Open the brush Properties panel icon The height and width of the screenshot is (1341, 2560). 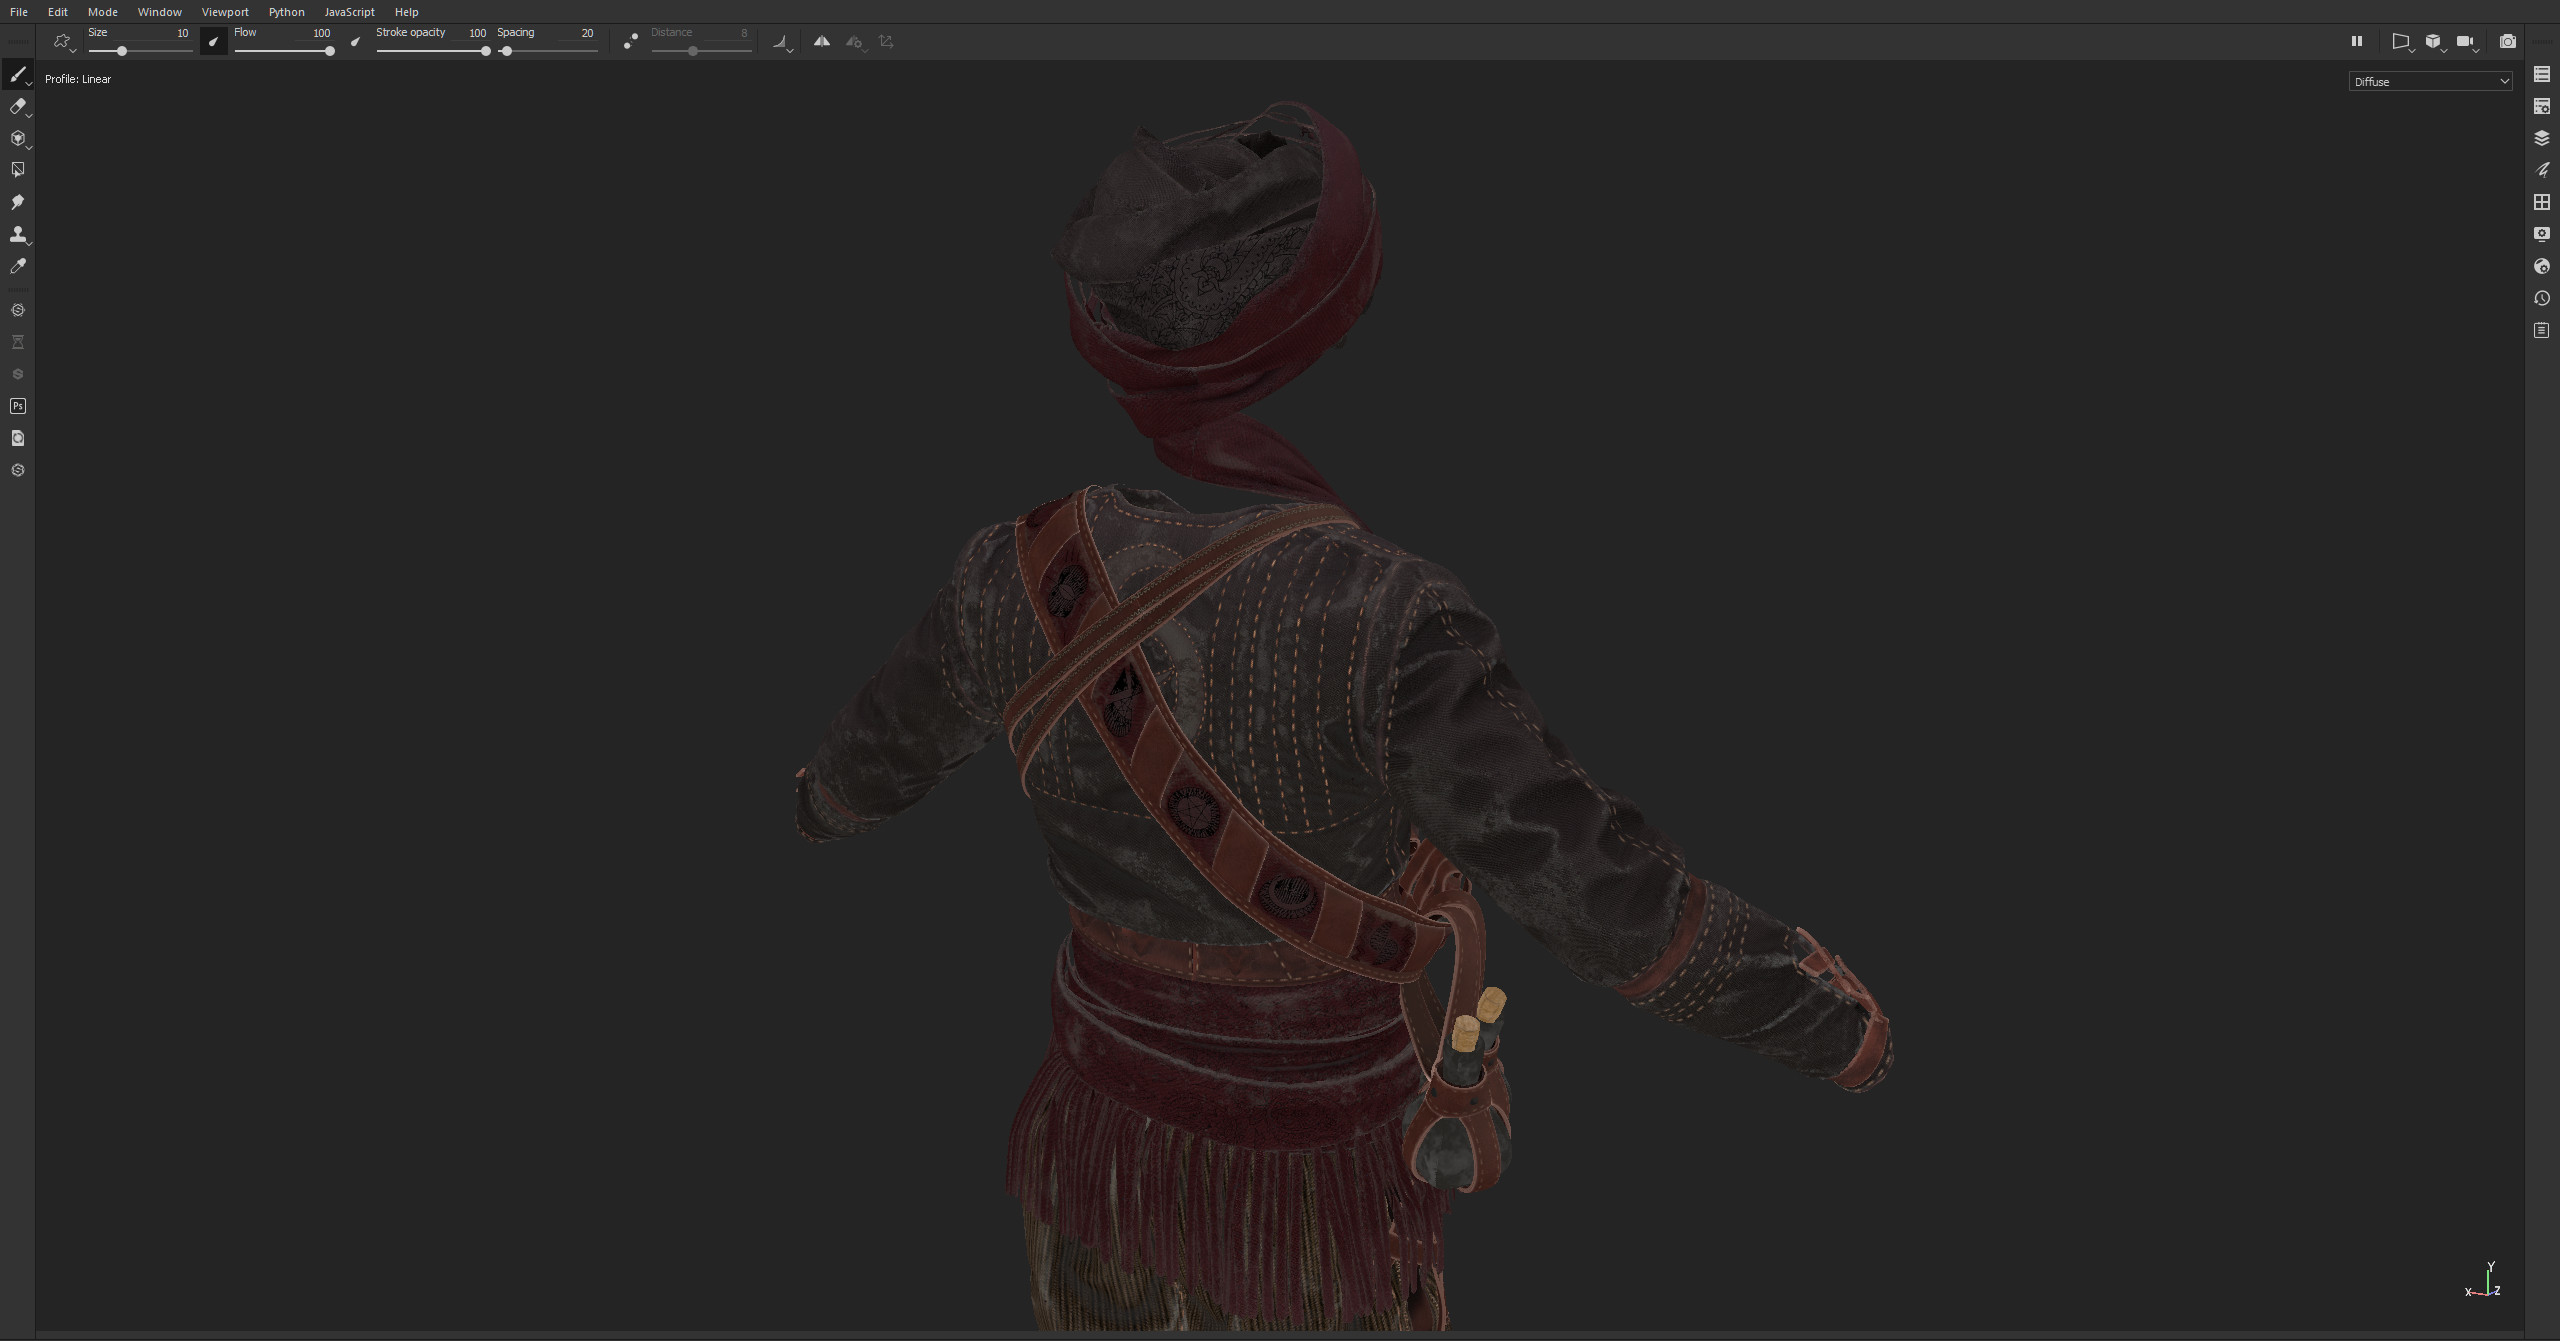pyautogui.click(x=2542, y=171)
